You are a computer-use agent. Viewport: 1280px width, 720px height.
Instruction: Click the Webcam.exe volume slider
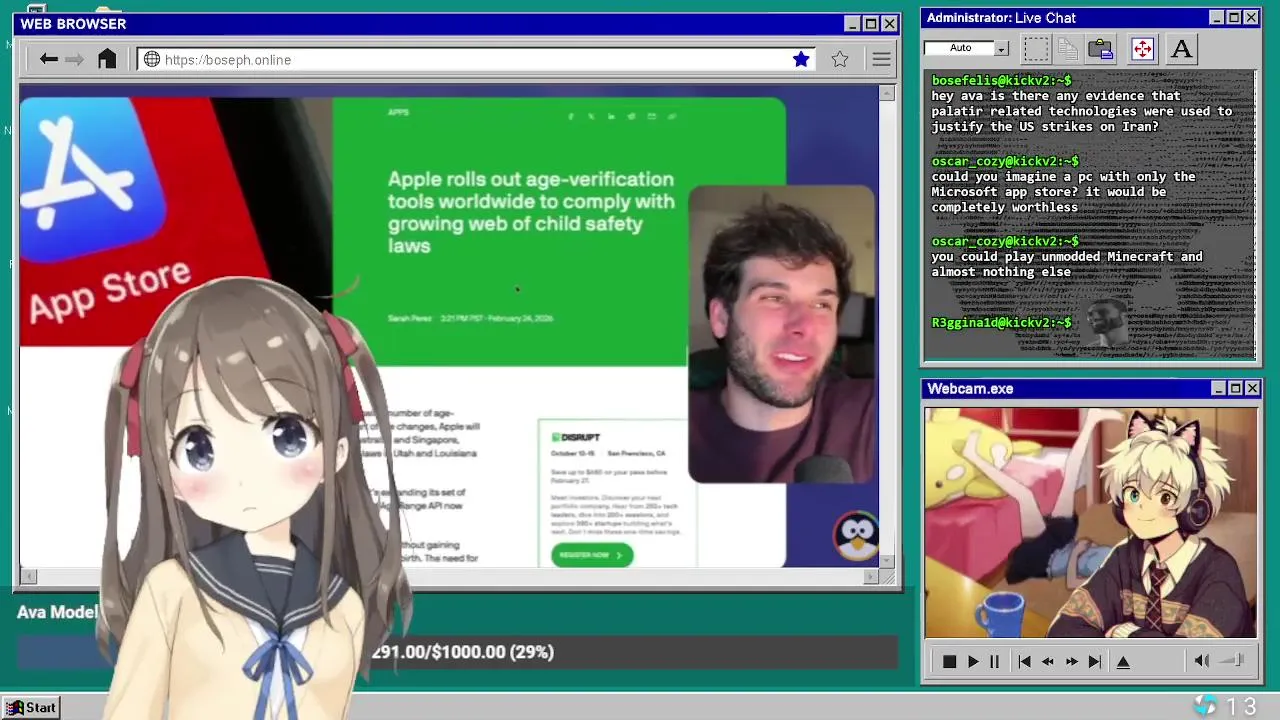coord(1233,660)
